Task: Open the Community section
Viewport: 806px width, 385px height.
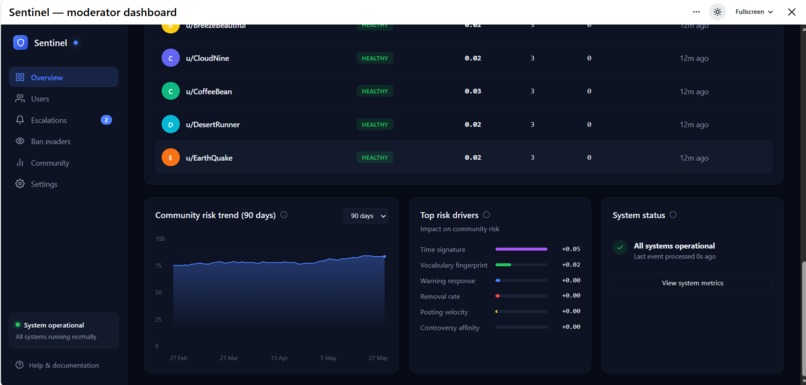Action: pos(64,162)
